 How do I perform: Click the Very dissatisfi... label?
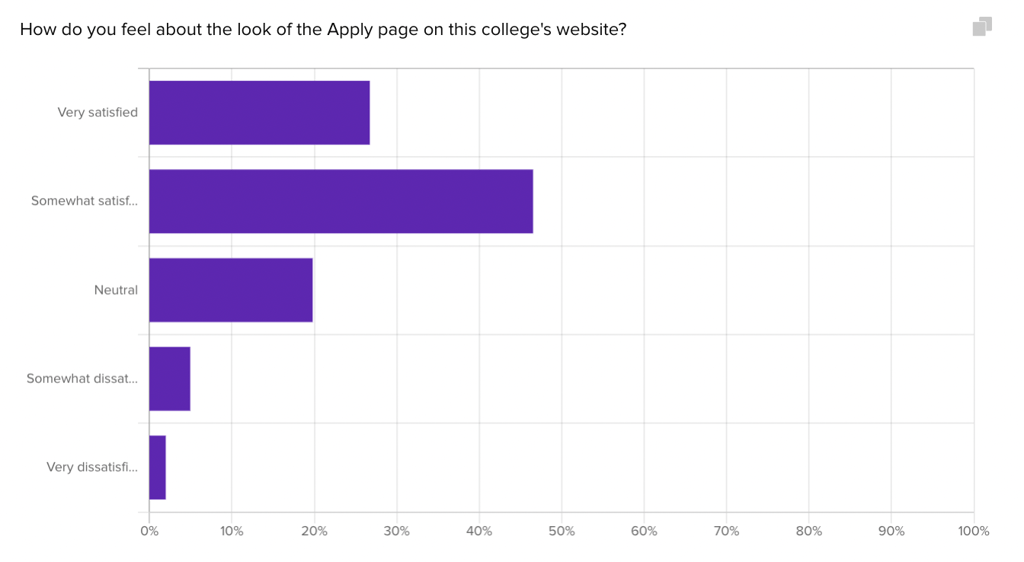pos(92,467)
